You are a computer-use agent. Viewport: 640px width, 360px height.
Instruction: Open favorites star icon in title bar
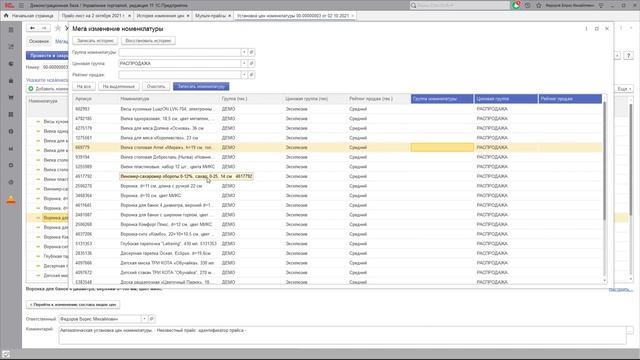(539, 5)
